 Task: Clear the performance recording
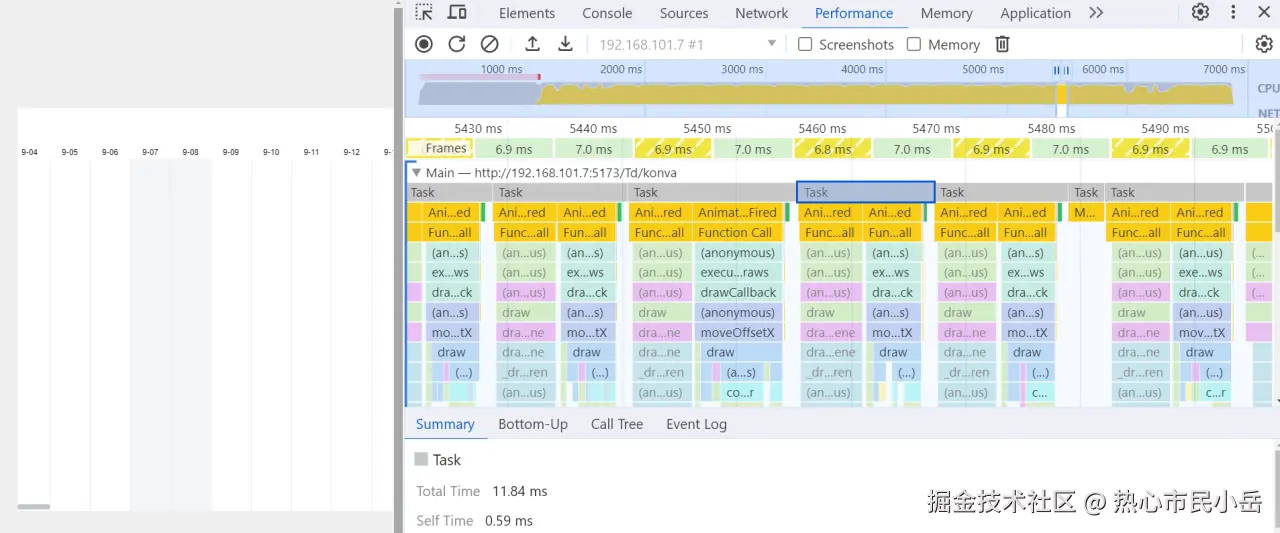point(489,44)
